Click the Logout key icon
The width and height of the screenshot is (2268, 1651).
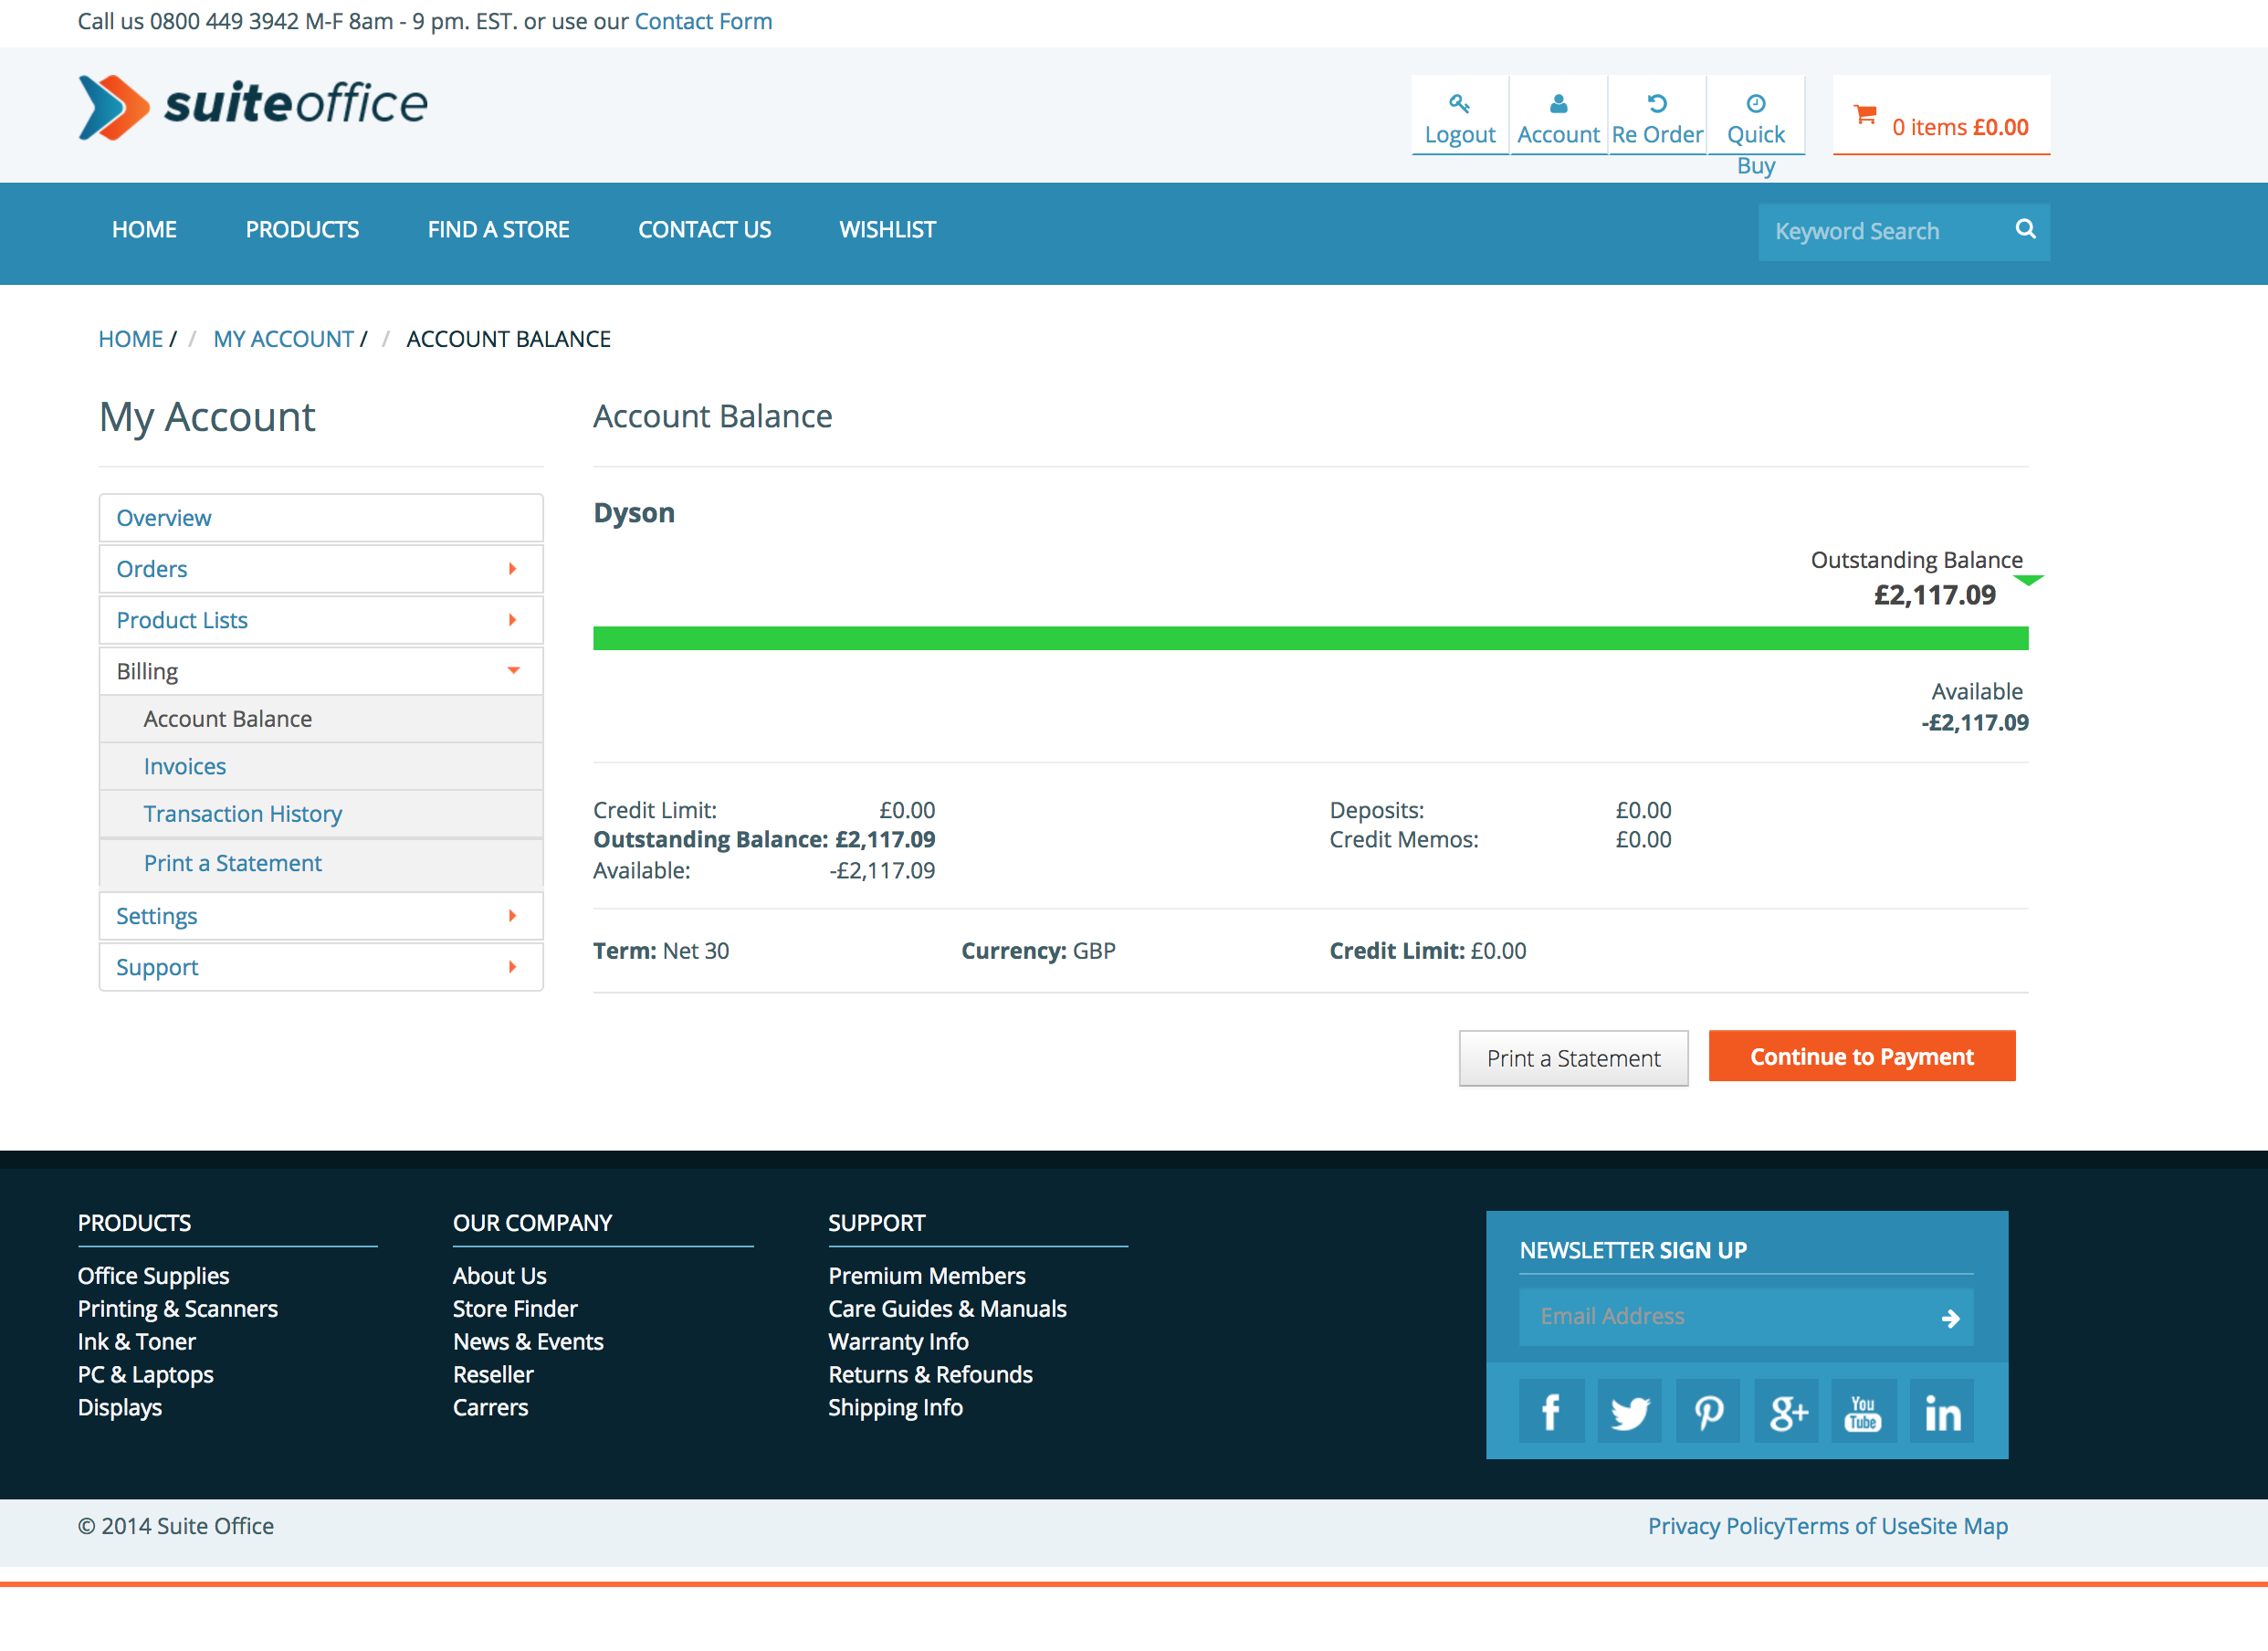coord(1459,103)
